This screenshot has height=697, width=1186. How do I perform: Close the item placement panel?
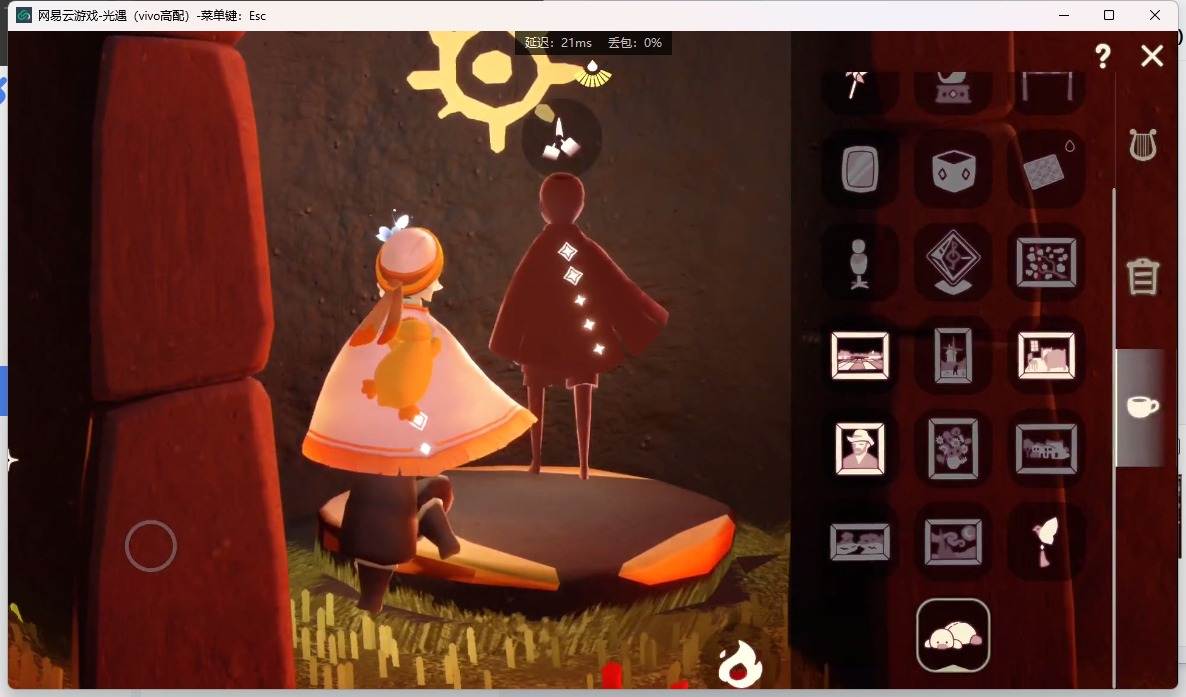pyautogui.click(x=1152, y=55)
